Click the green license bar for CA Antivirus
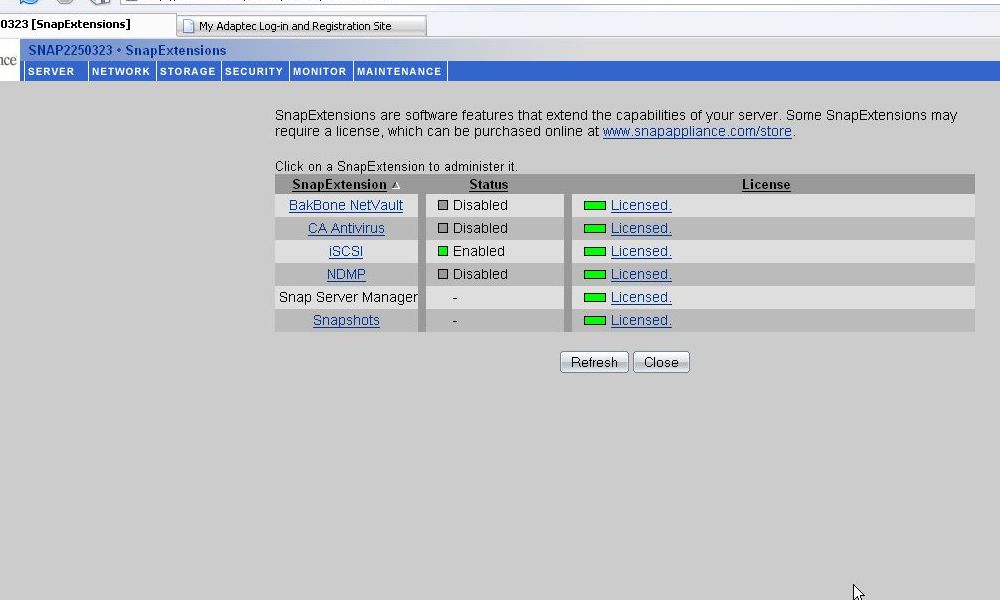Viewport: 1000px width, 600px height. tap(595, 228)
